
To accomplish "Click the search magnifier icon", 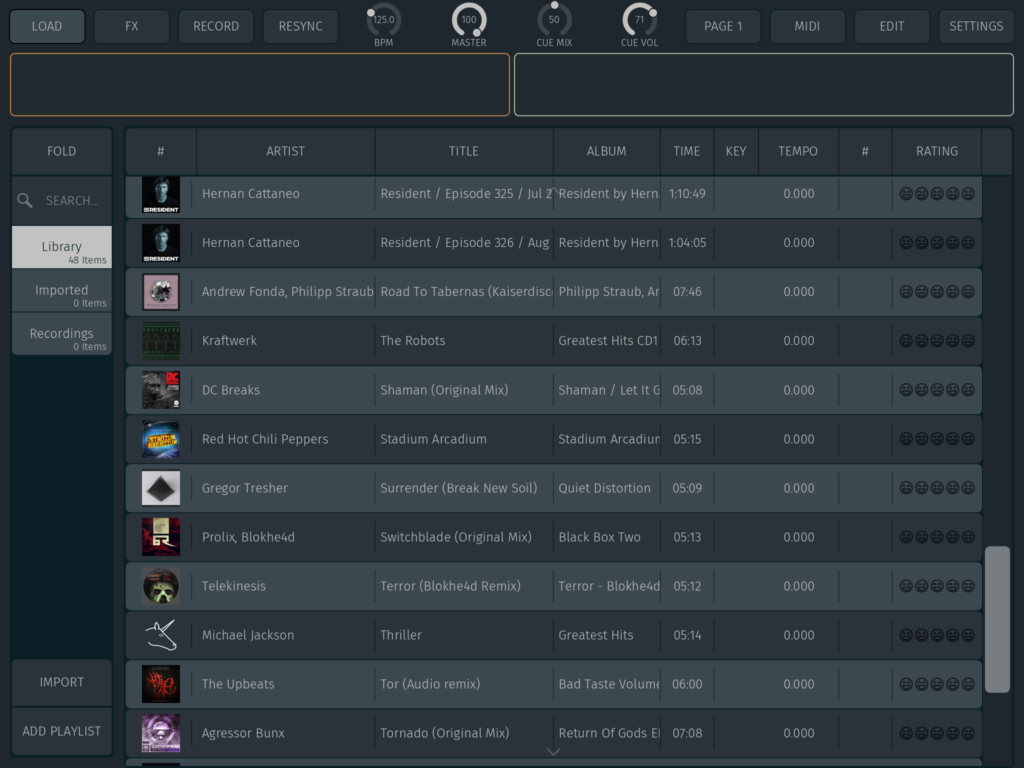I will tap(25, 201).
